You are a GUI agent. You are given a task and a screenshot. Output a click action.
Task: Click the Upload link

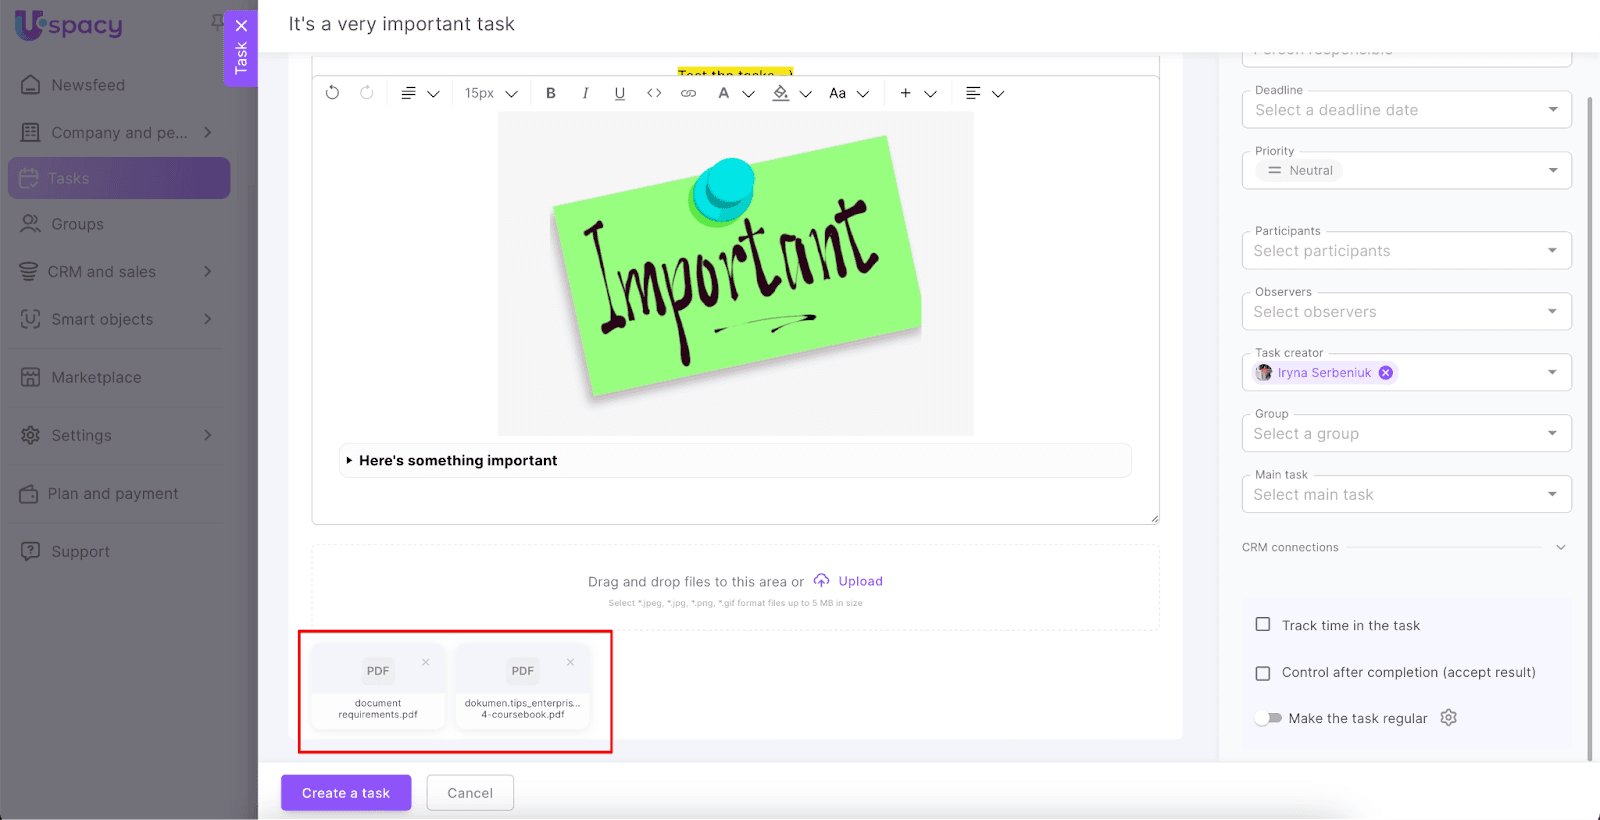point(860,581)
